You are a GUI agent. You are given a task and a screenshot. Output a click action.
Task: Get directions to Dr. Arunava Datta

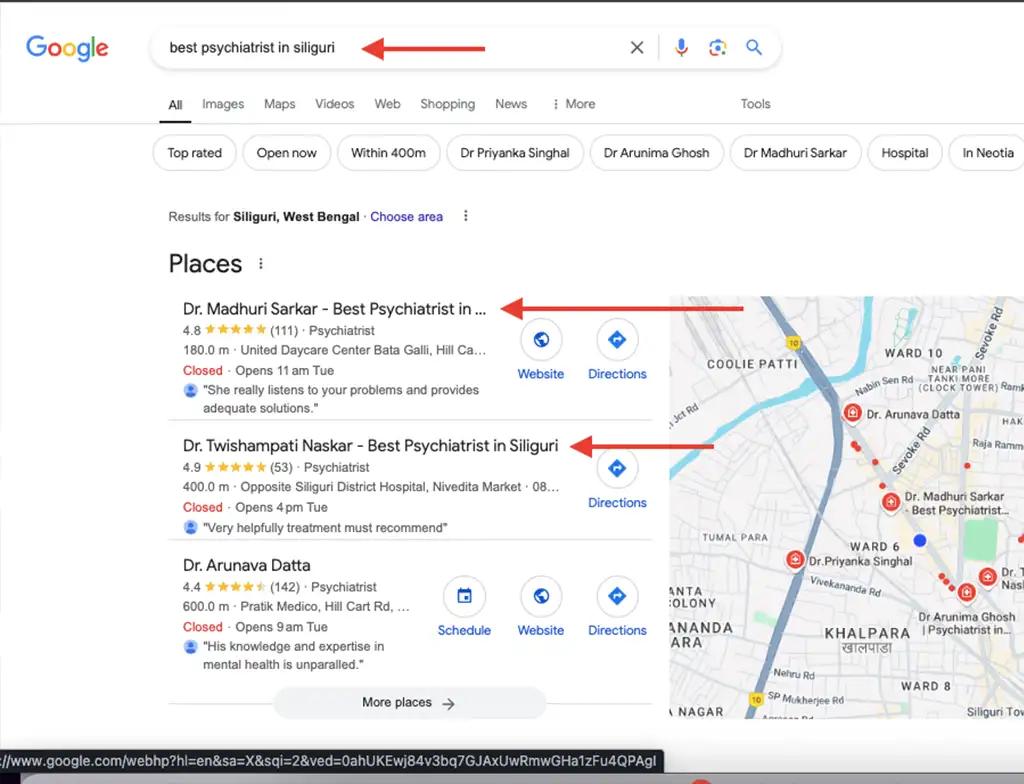pos(617,607)
